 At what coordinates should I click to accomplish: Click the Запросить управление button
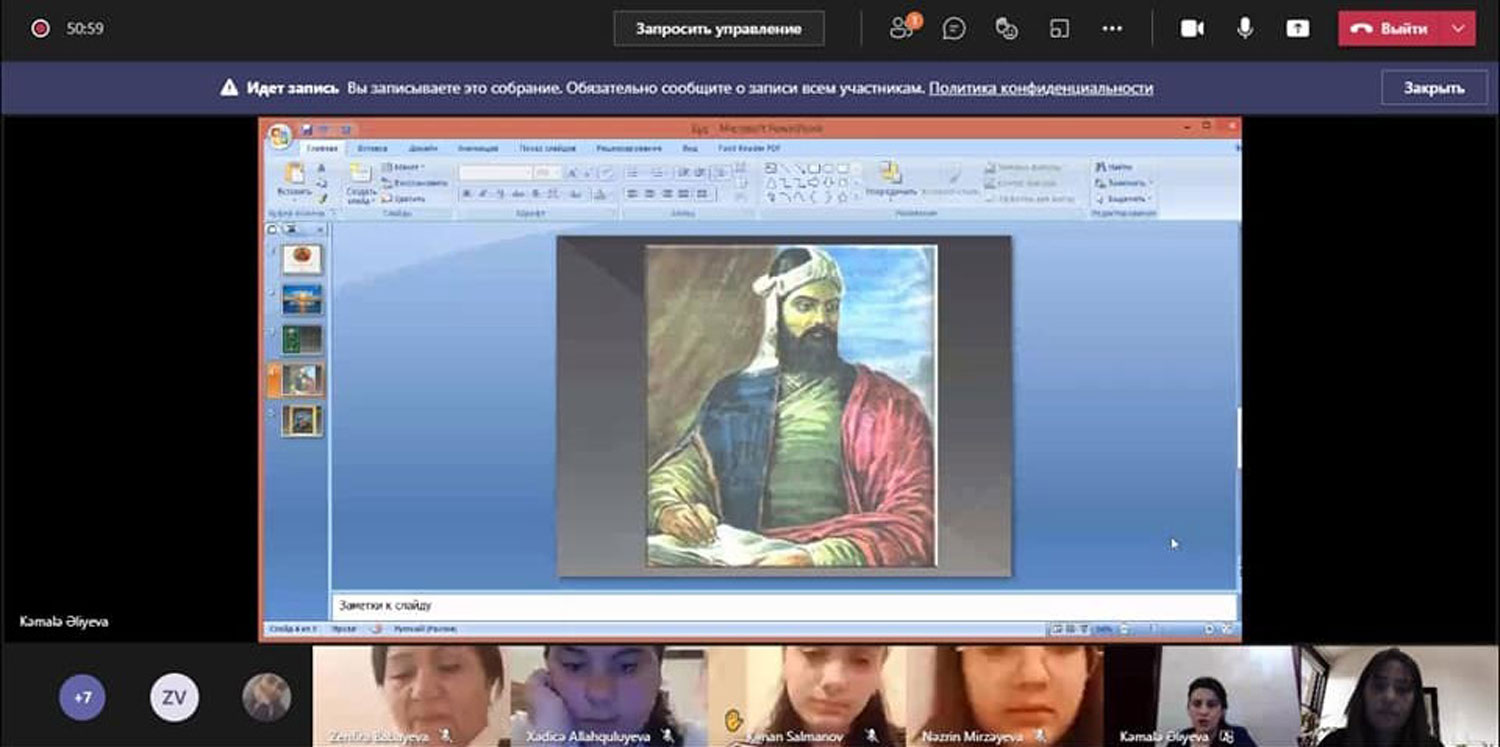coord(718,29)
